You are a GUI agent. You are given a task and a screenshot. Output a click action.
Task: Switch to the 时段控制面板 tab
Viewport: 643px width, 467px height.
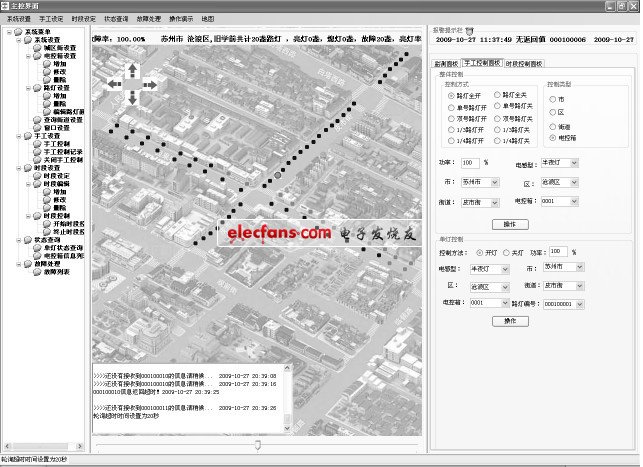(524, 62)
